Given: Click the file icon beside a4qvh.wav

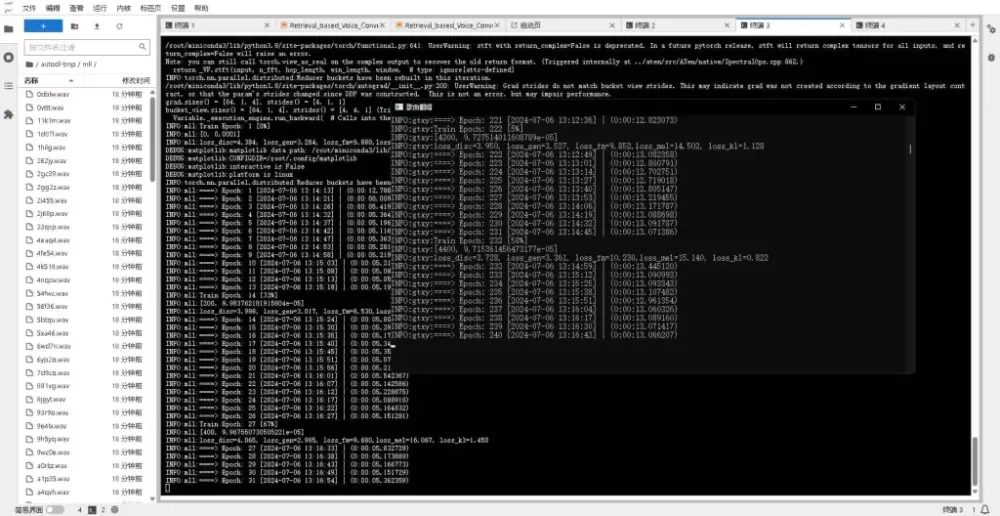Looking at the screenshot, I should [29, 492].
